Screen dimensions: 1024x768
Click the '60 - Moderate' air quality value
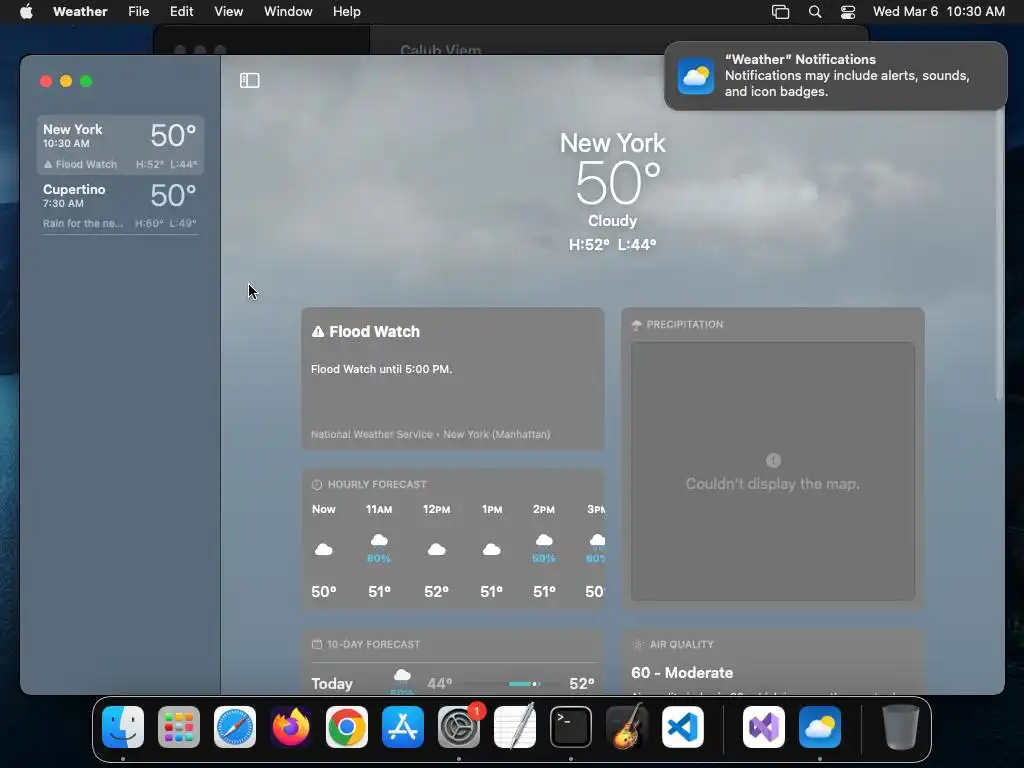(682, 673)
